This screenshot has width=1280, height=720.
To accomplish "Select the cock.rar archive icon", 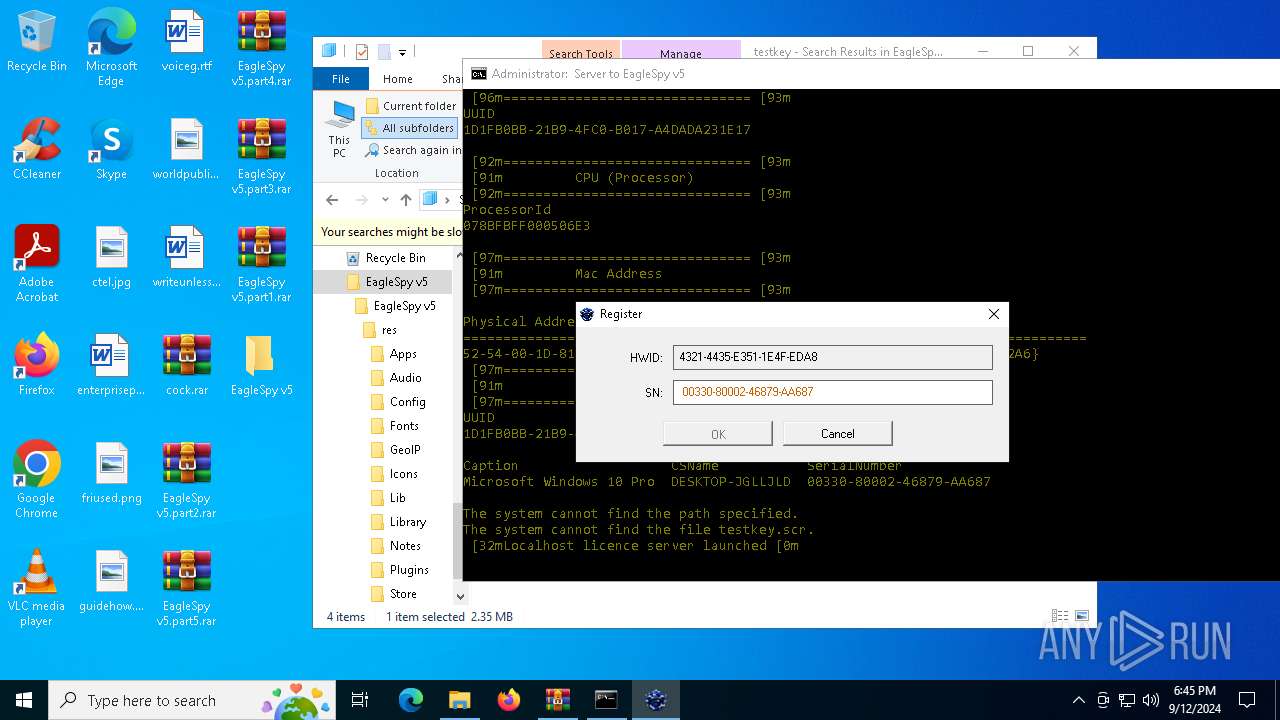I will coord(187,365).
